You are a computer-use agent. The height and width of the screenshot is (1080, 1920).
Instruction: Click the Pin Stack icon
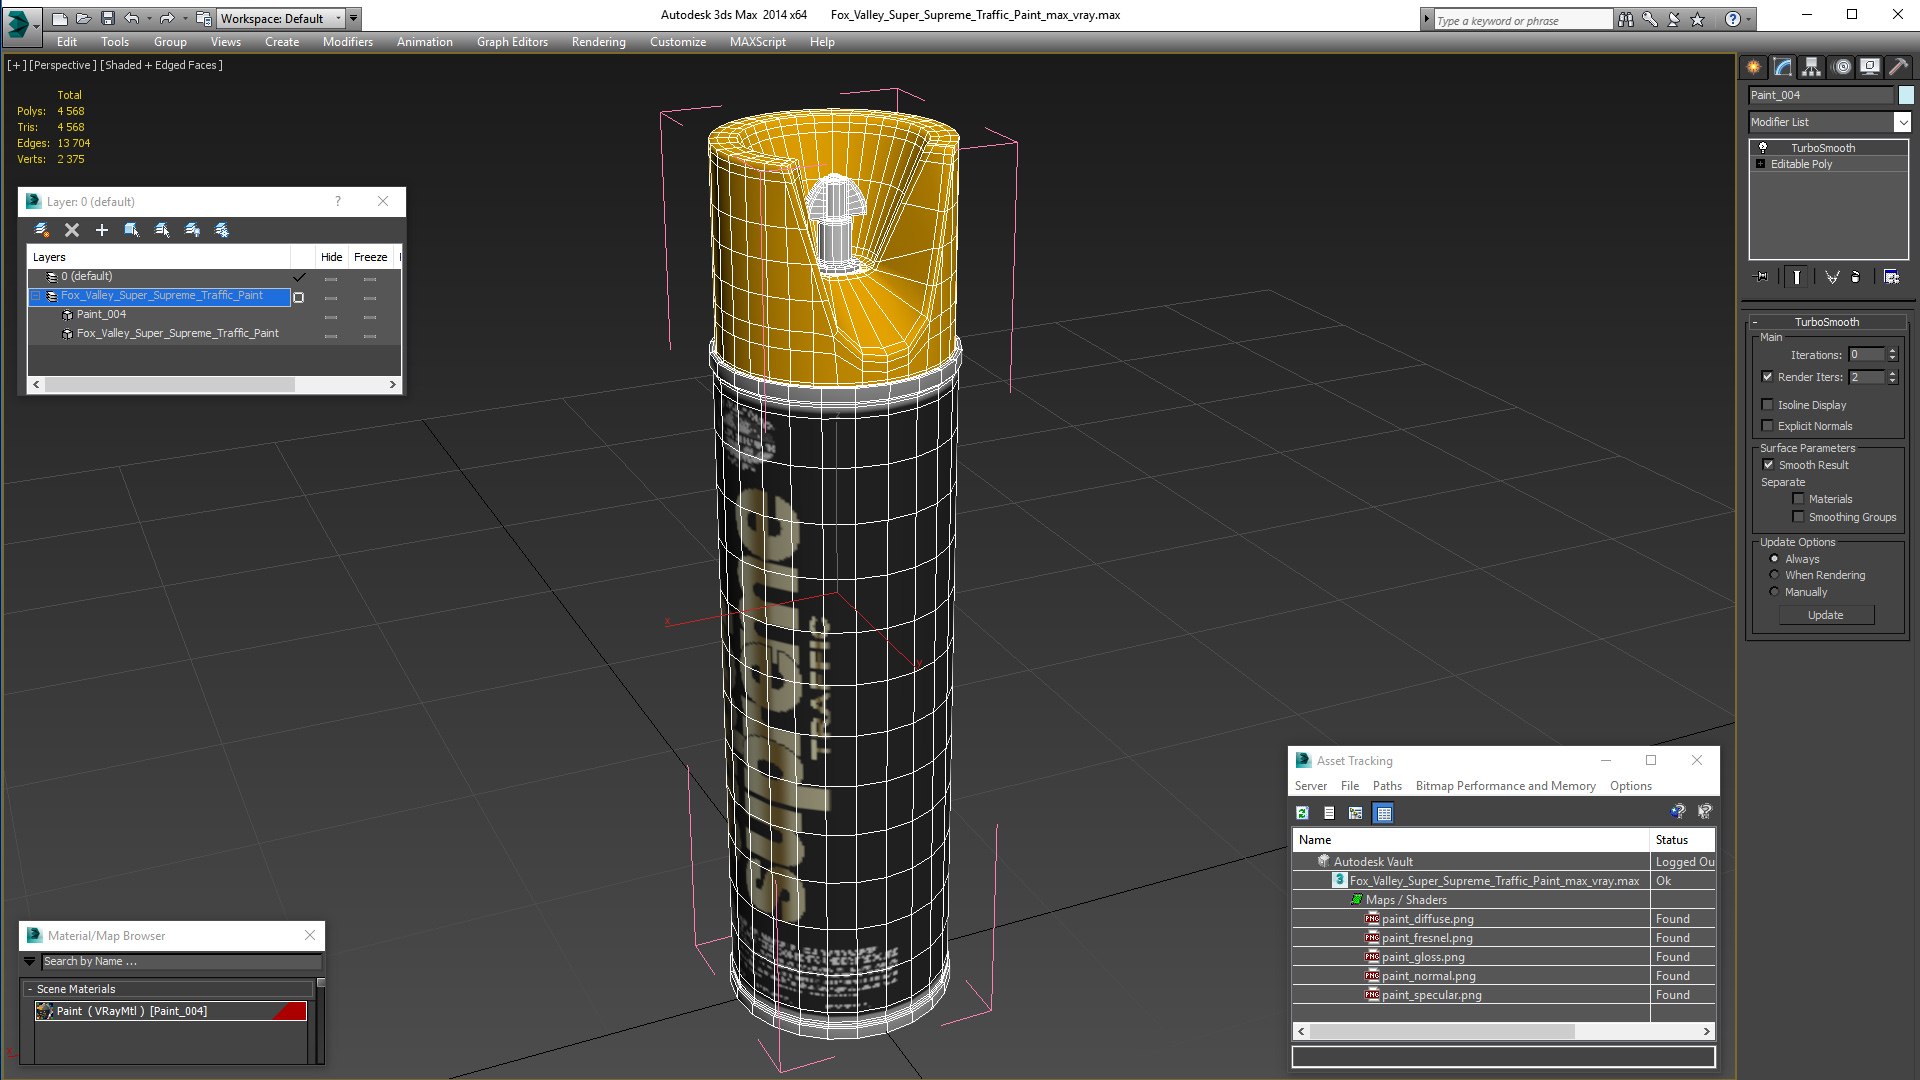pyautogui.click(x=1762, y=277)
